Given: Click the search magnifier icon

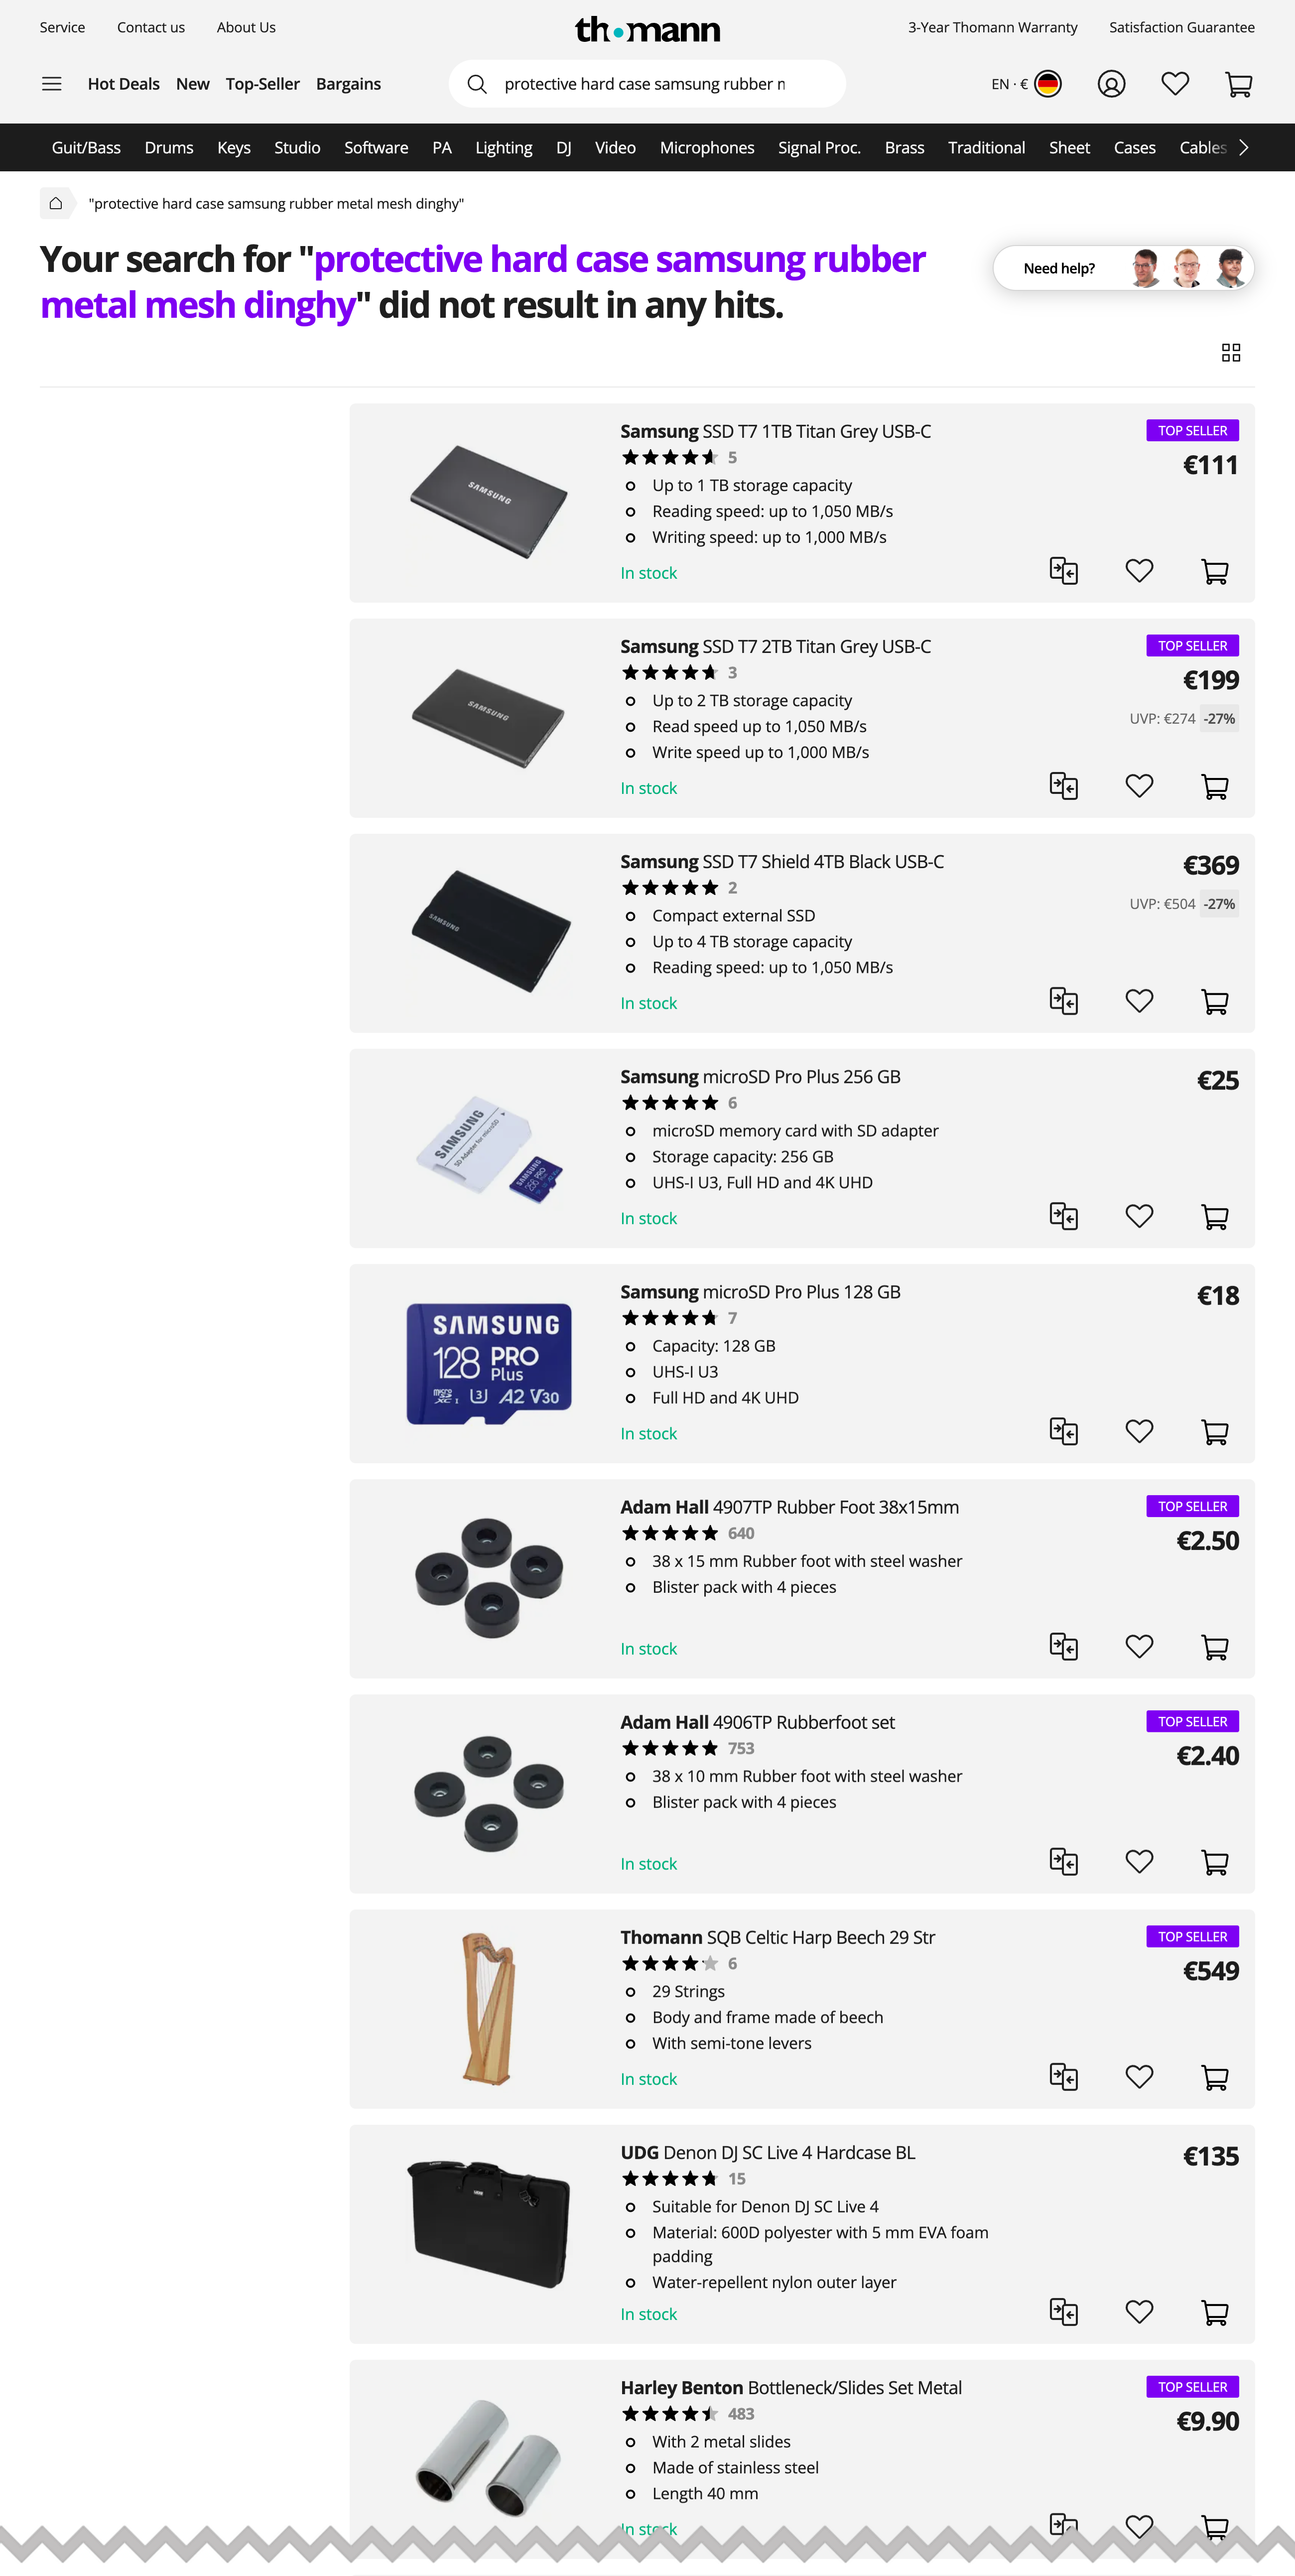Looking at the screenshot, I should tap(477, 84).
